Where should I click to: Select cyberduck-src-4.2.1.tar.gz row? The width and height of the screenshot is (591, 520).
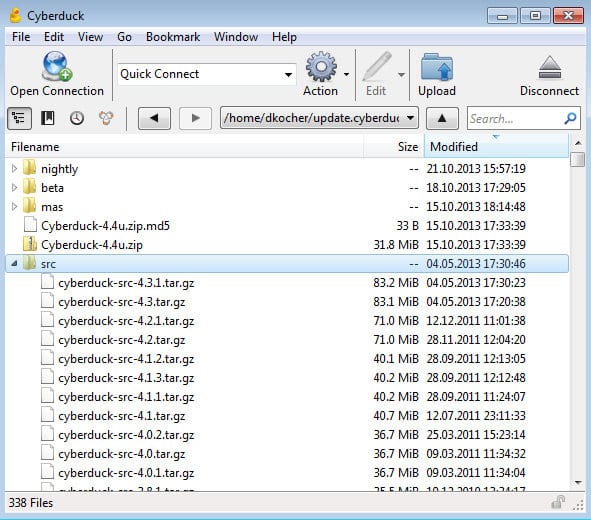pos(287,321)
